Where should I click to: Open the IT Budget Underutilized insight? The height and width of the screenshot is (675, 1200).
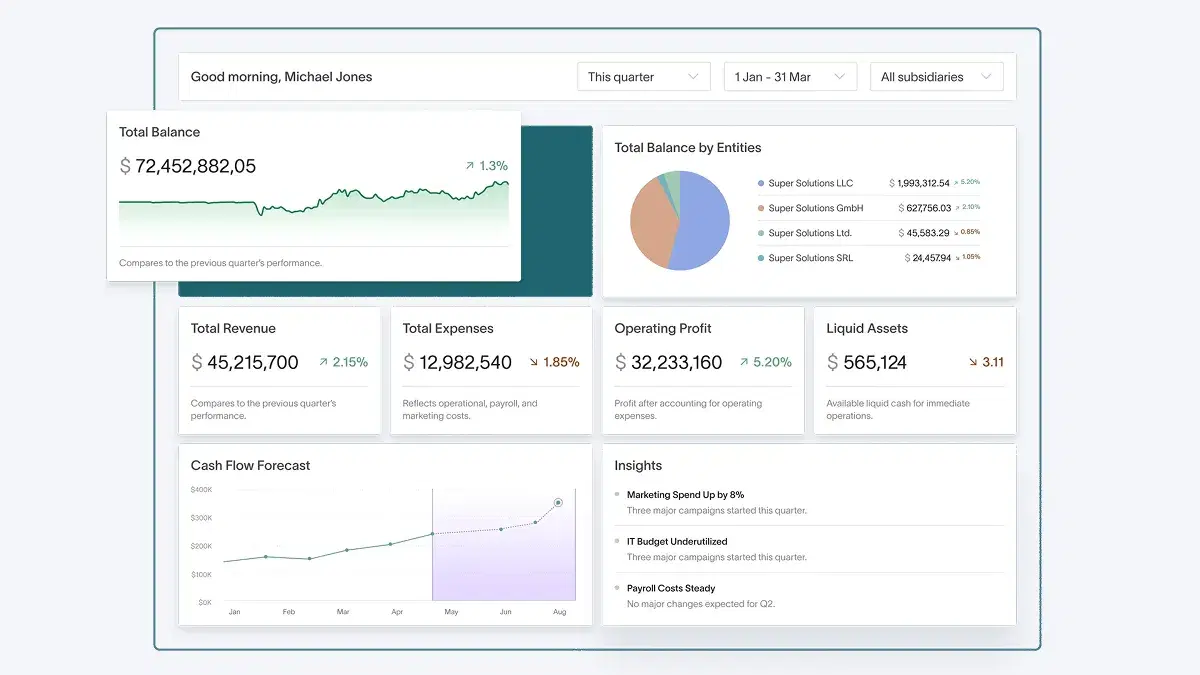[677, 541]
